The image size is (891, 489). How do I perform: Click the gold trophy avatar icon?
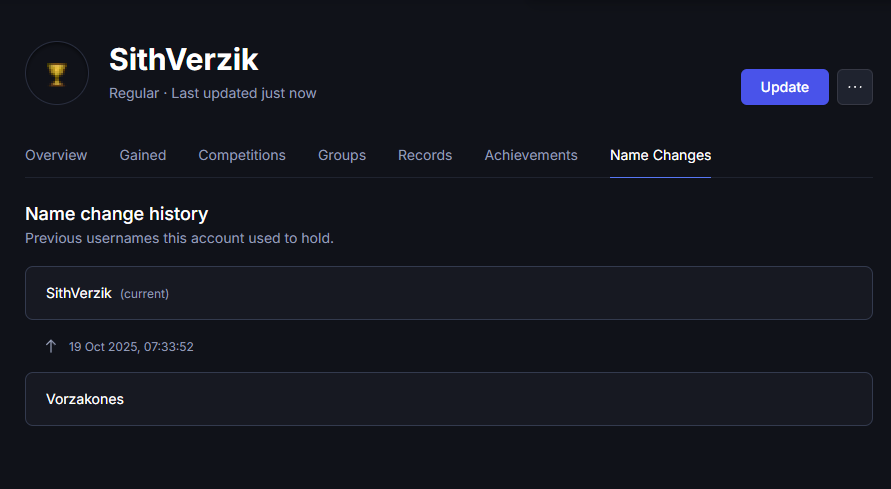pyautogui.click(x=57, y=74)
